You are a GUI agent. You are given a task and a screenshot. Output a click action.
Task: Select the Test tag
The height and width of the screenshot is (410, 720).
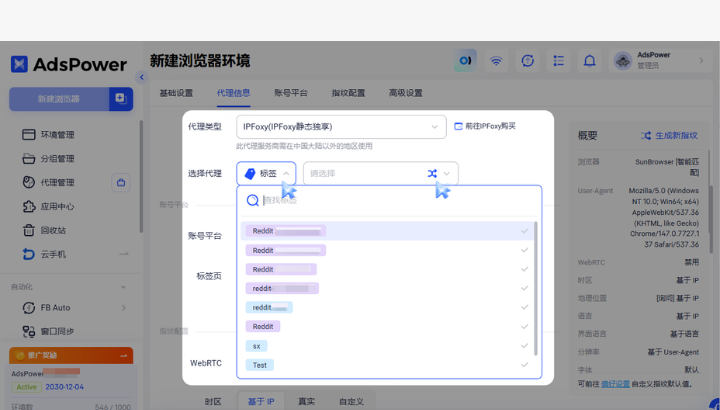[x=259, y=365]
